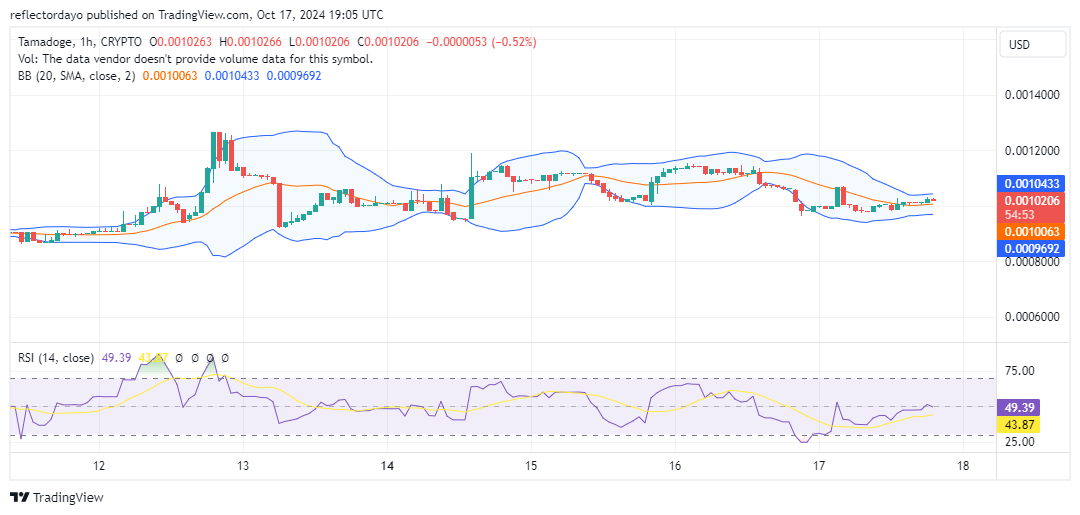Click date label 12 on time axis

coord(98,466)
